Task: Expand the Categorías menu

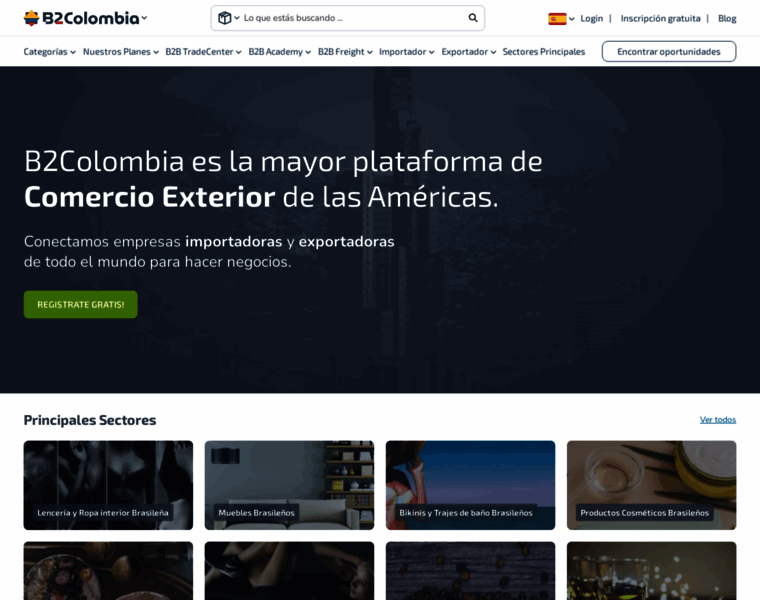Action: [49, 51]
